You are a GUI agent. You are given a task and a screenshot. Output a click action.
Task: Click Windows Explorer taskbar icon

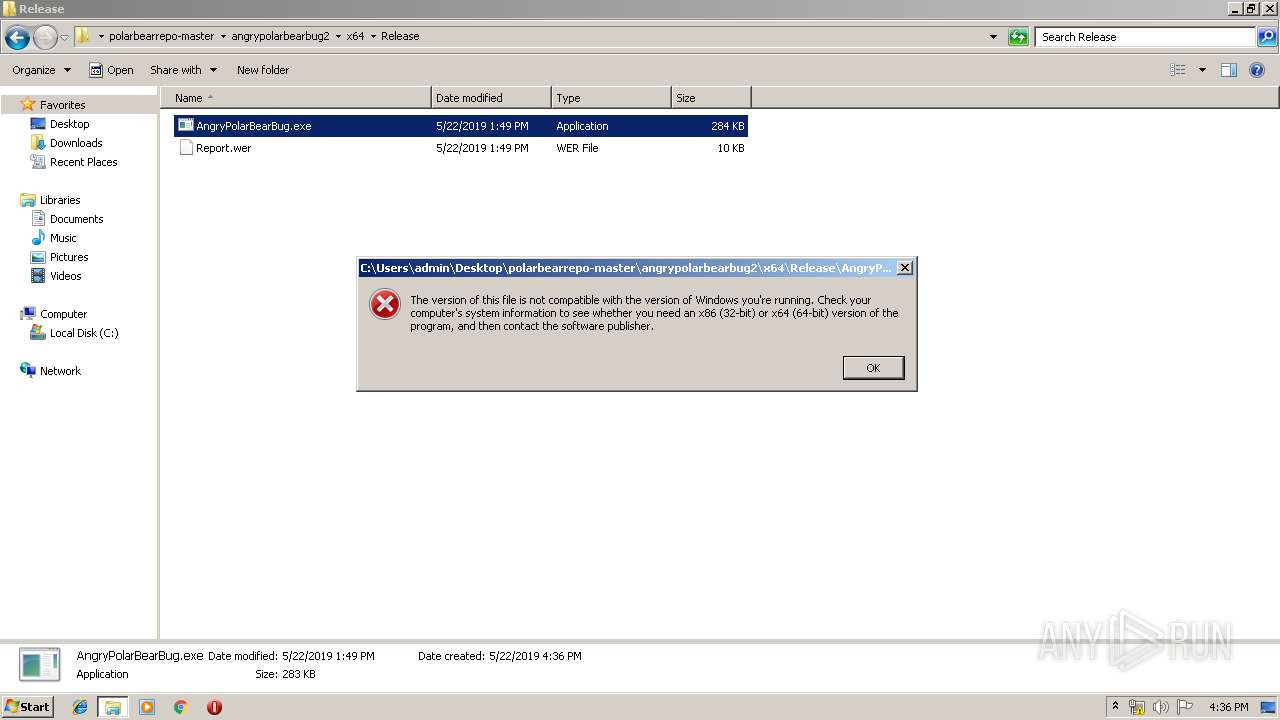click(113, 707)
